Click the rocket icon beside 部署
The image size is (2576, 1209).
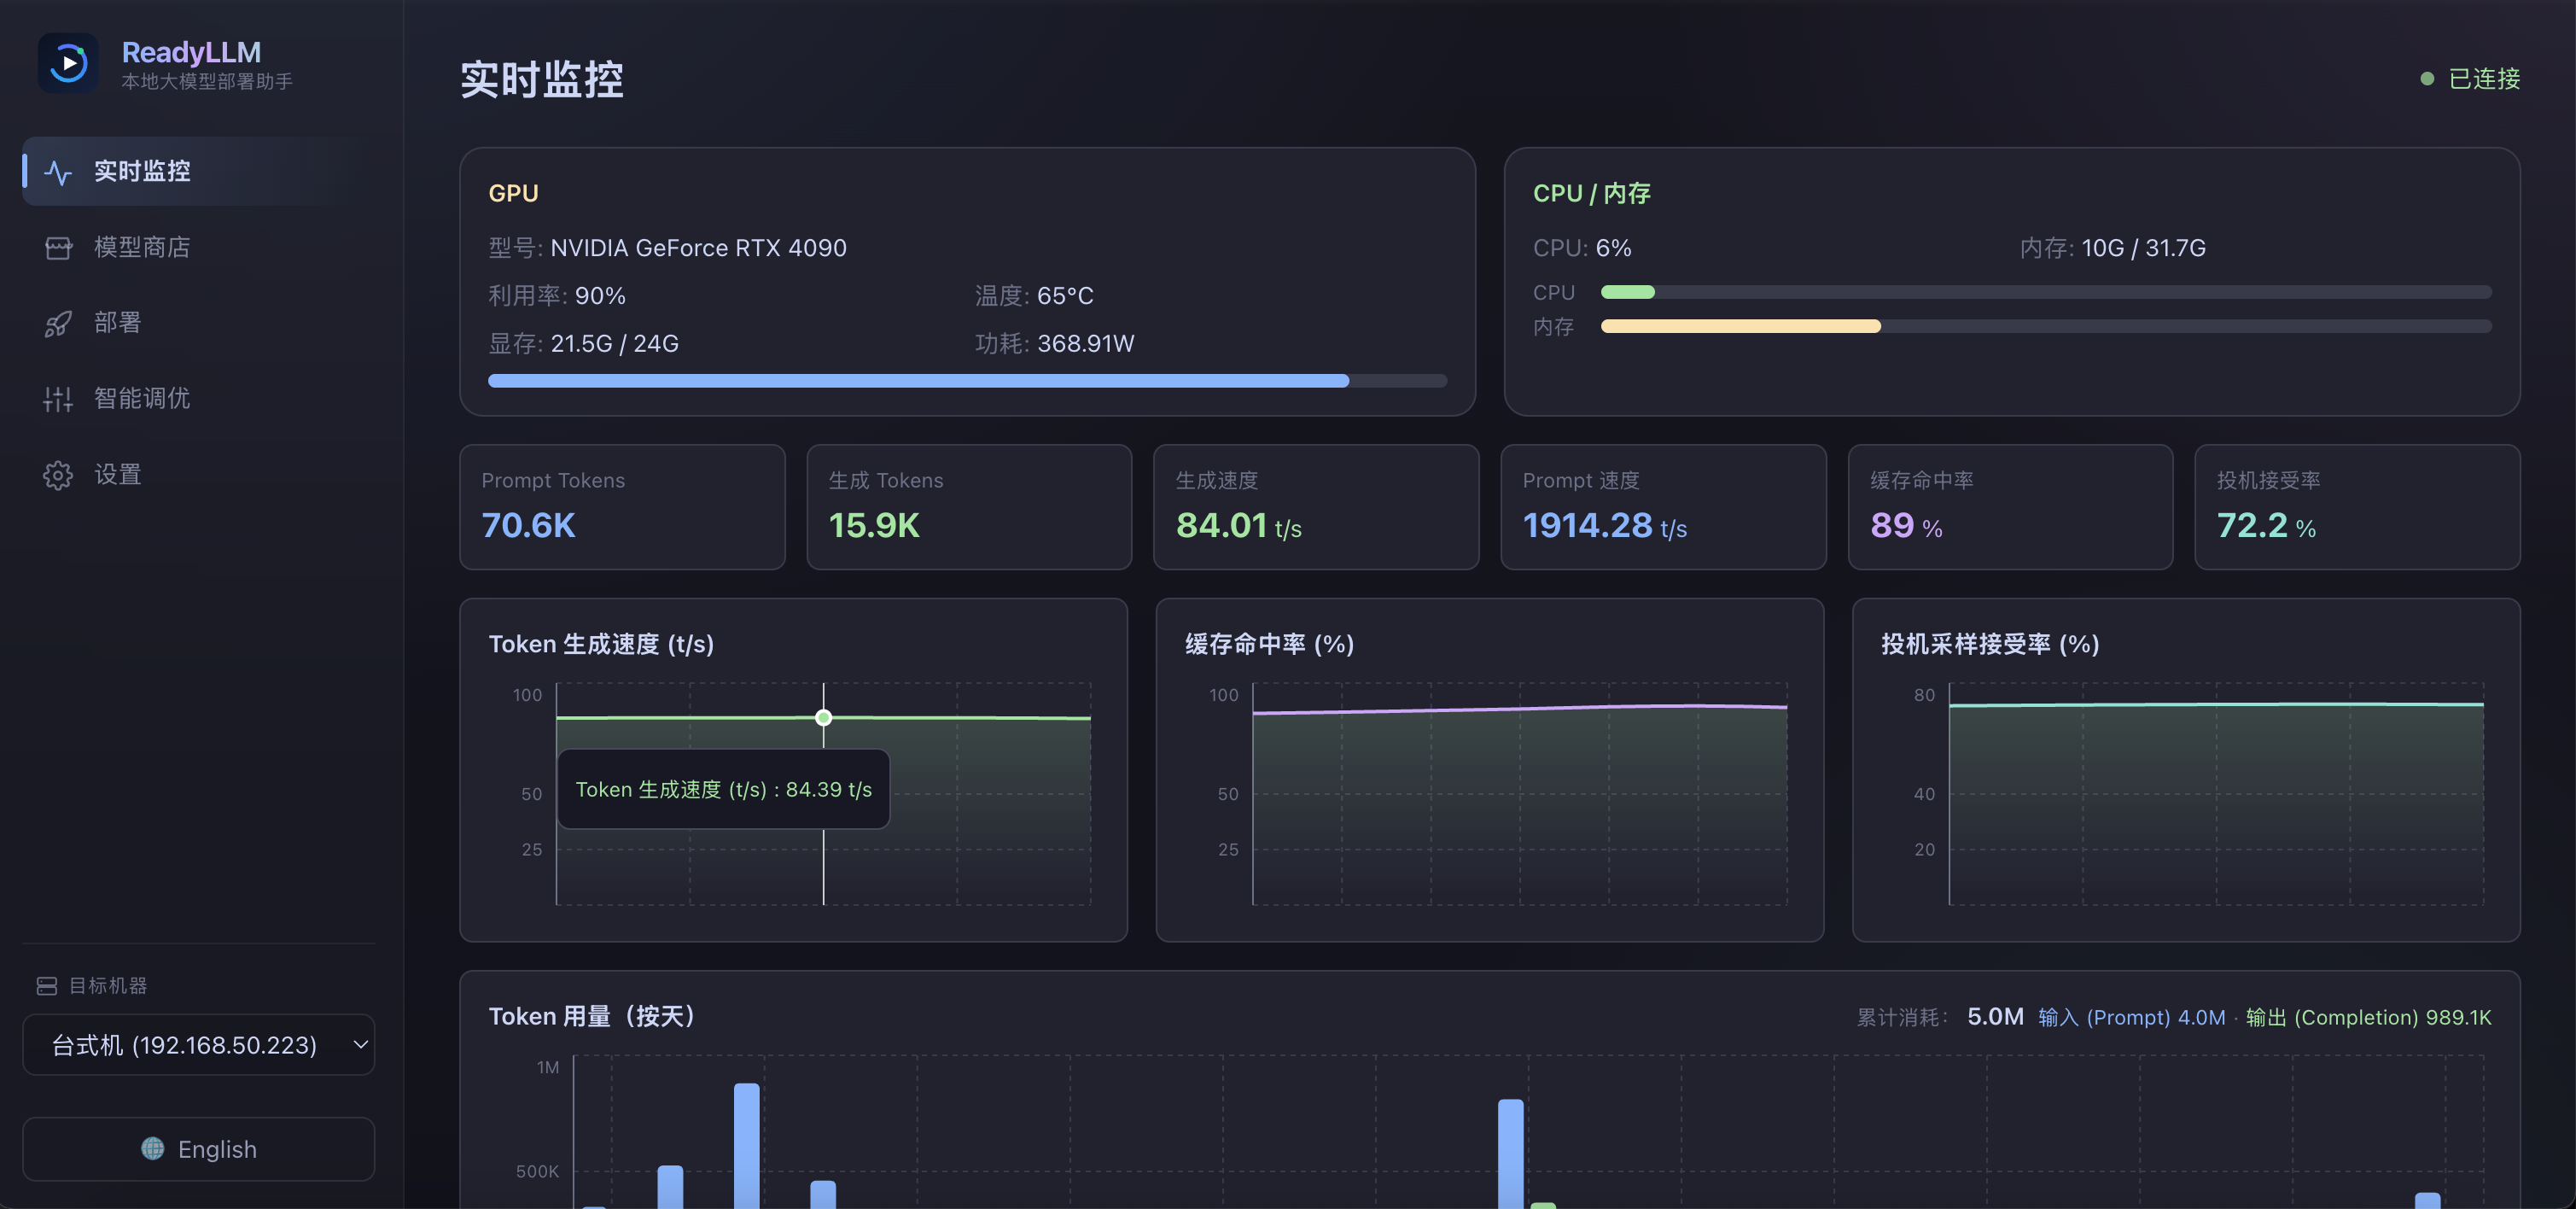58,323
